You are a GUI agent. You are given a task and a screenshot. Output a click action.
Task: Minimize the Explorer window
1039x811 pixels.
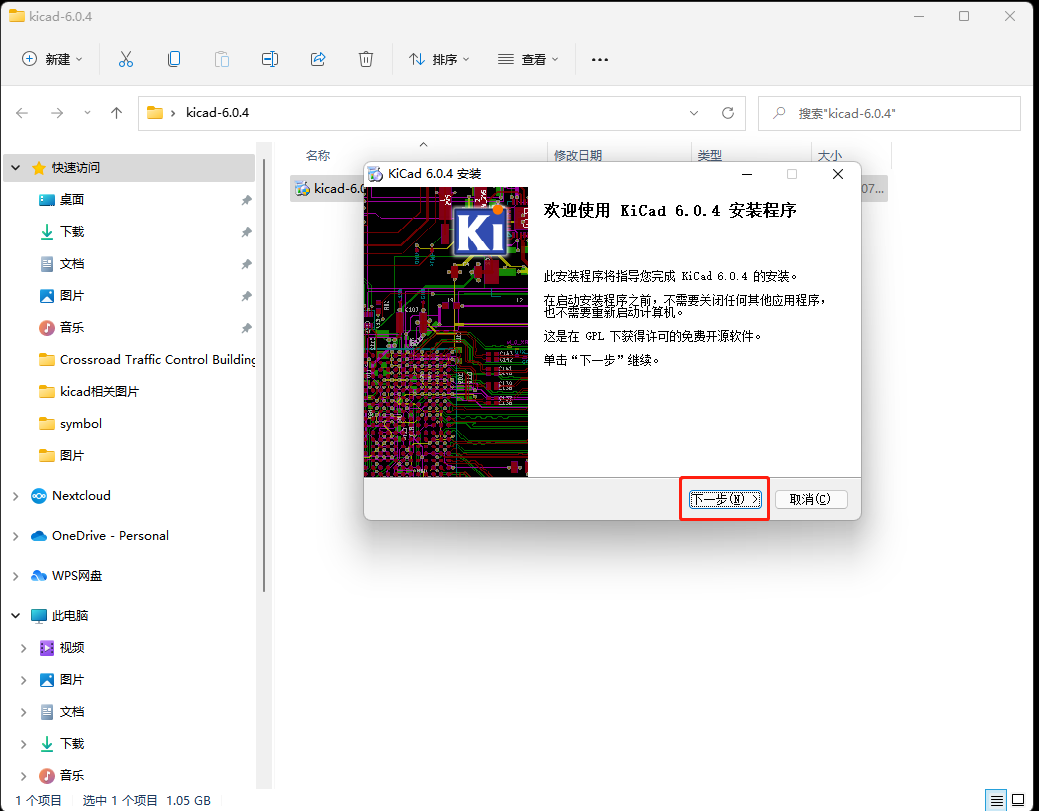[919, 17]
